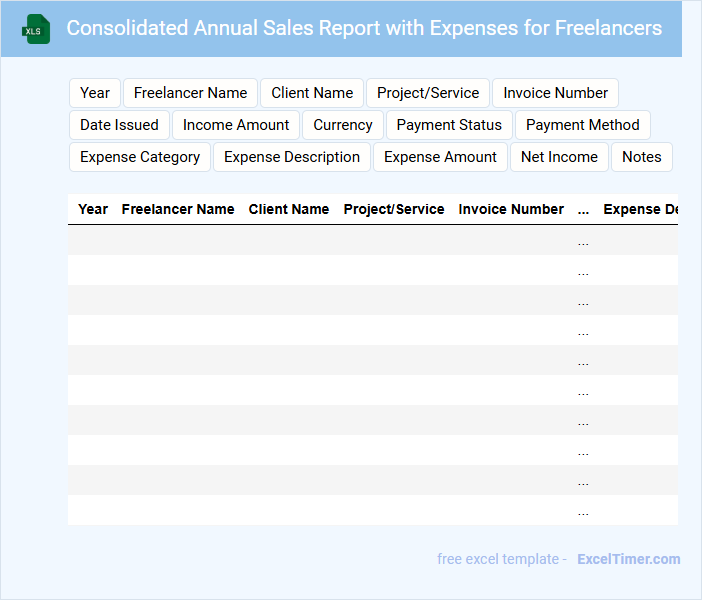Select the Date Issued tag
The height and width of the screenshot is (600, 702).
point(119,125)
